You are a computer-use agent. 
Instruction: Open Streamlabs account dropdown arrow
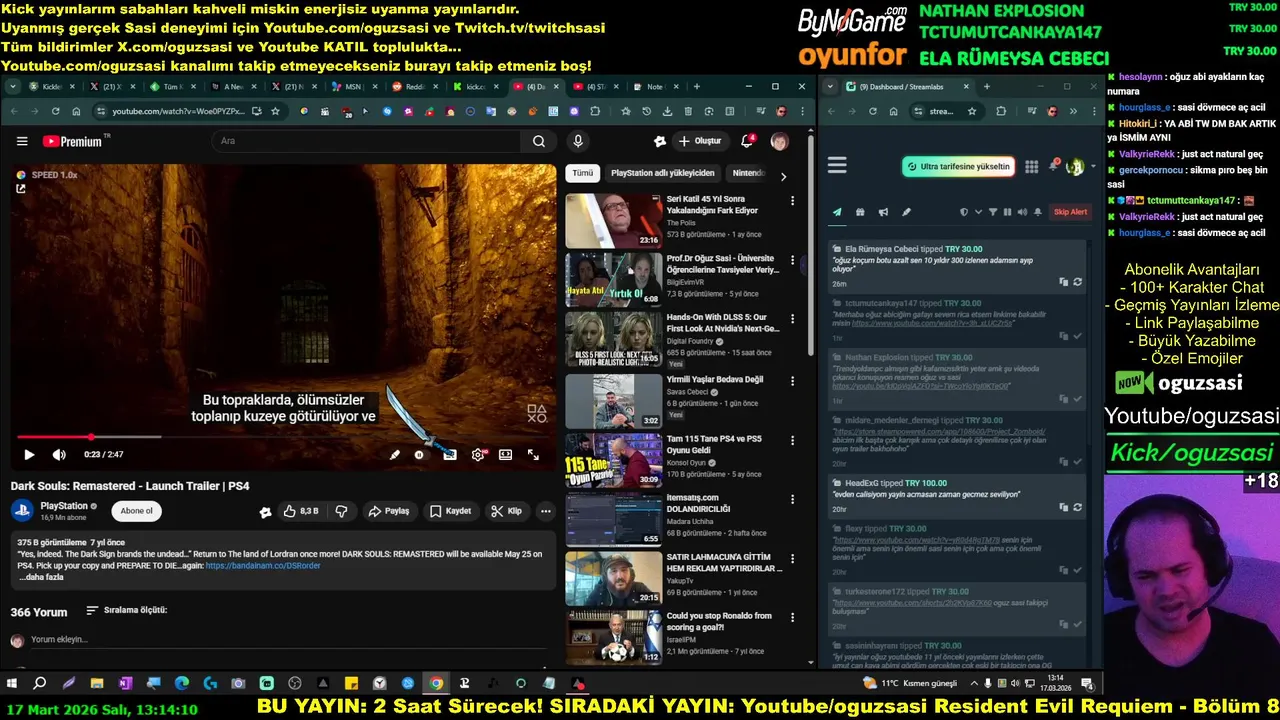(1093, 167)
